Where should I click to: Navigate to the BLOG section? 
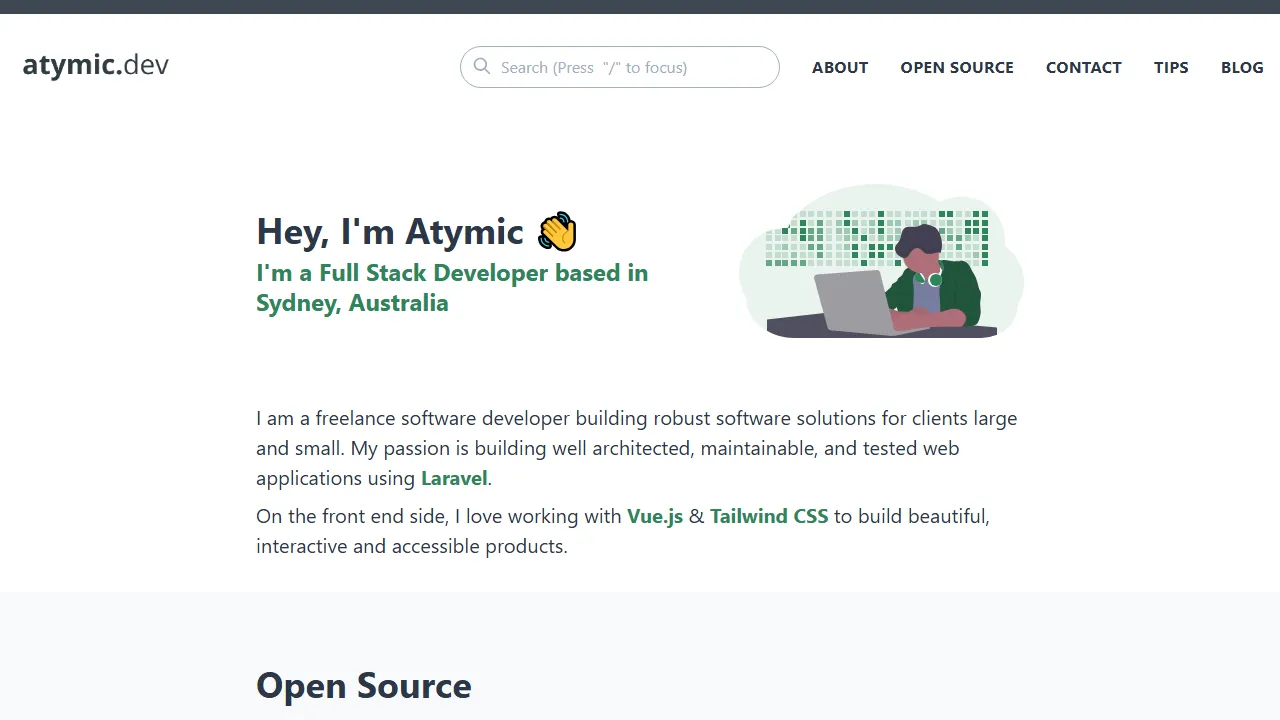1242,67
